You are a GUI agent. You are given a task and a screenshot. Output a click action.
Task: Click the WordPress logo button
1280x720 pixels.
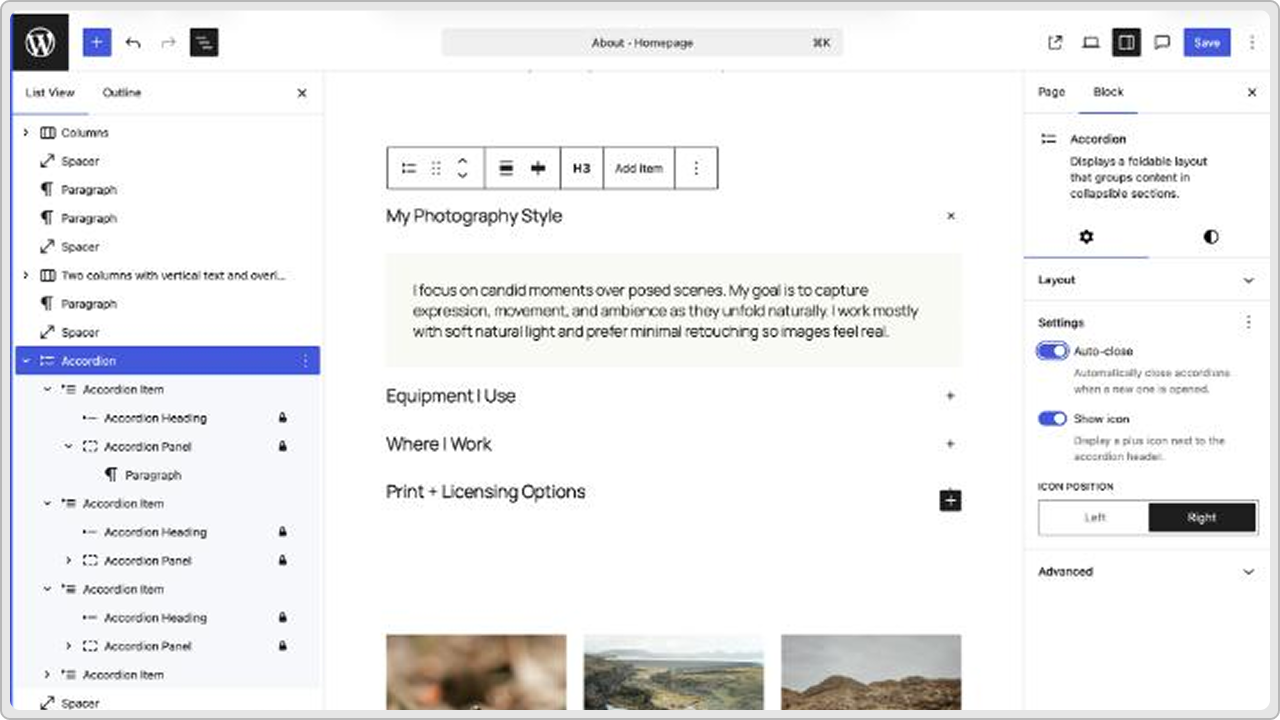[x=40, y=42]
